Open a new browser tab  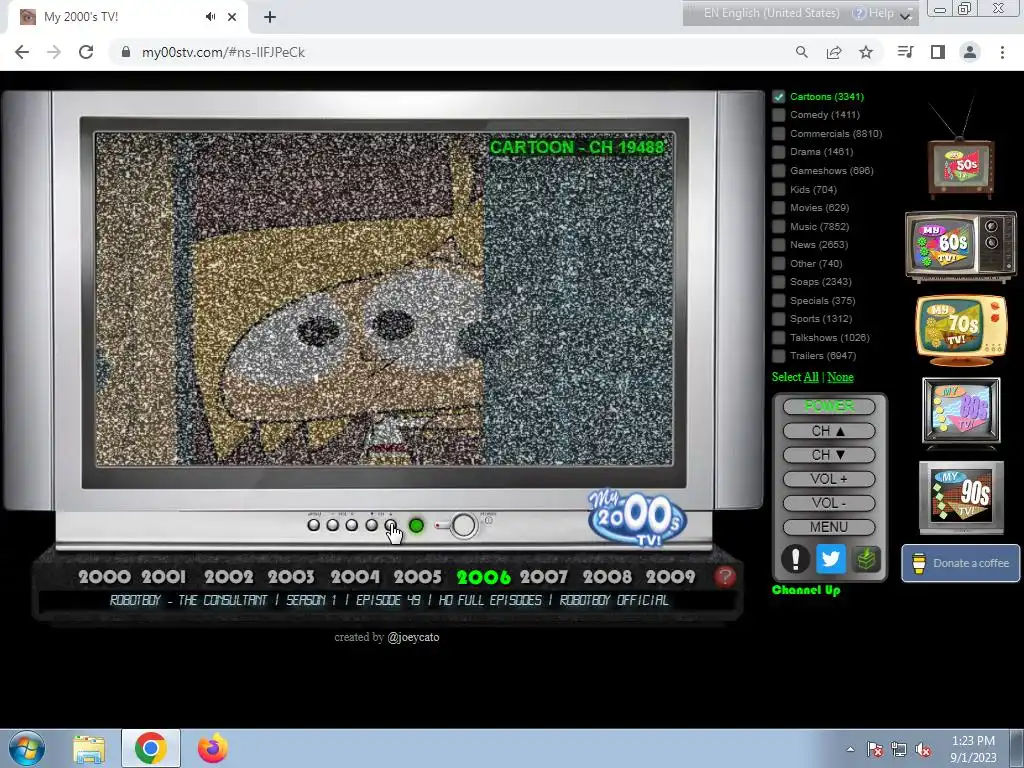(270, 17)
